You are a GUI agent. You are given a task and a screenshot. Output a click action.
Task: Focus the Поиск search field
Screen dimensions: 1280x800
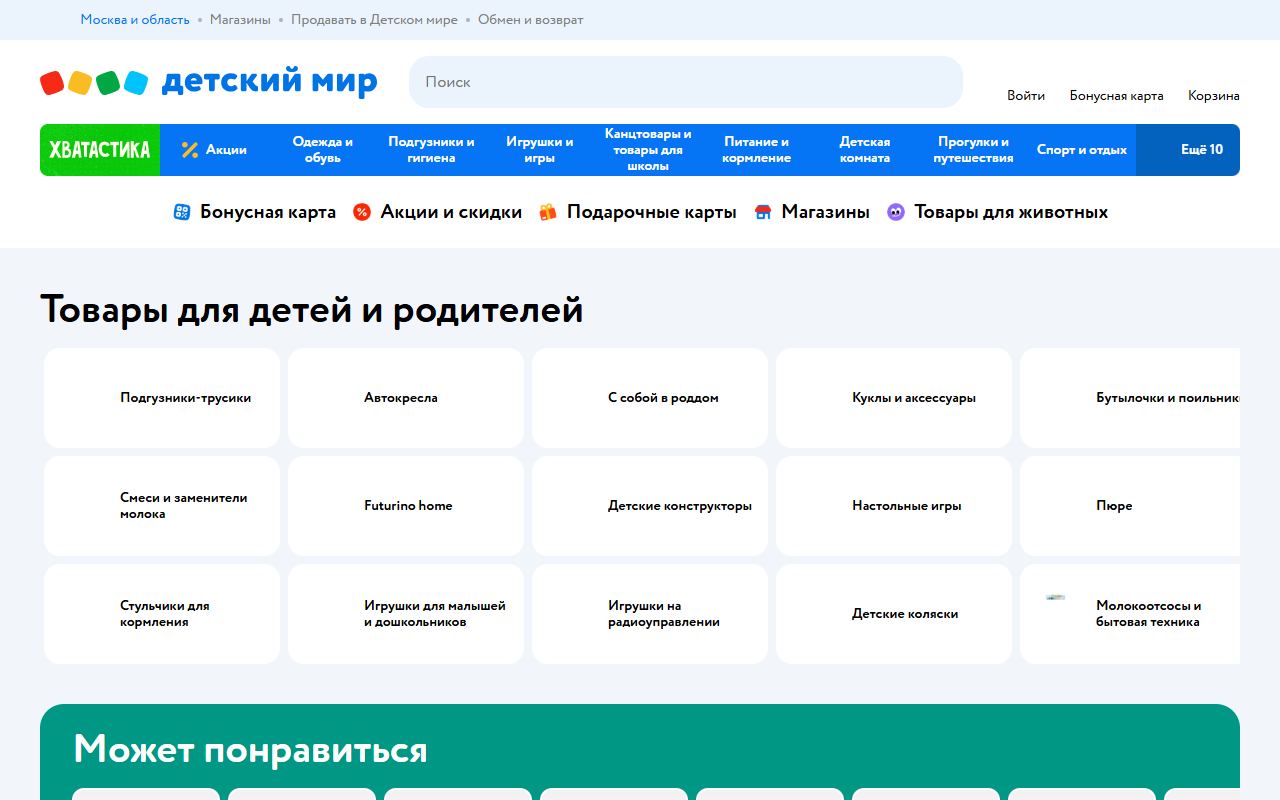pos(686,82)
